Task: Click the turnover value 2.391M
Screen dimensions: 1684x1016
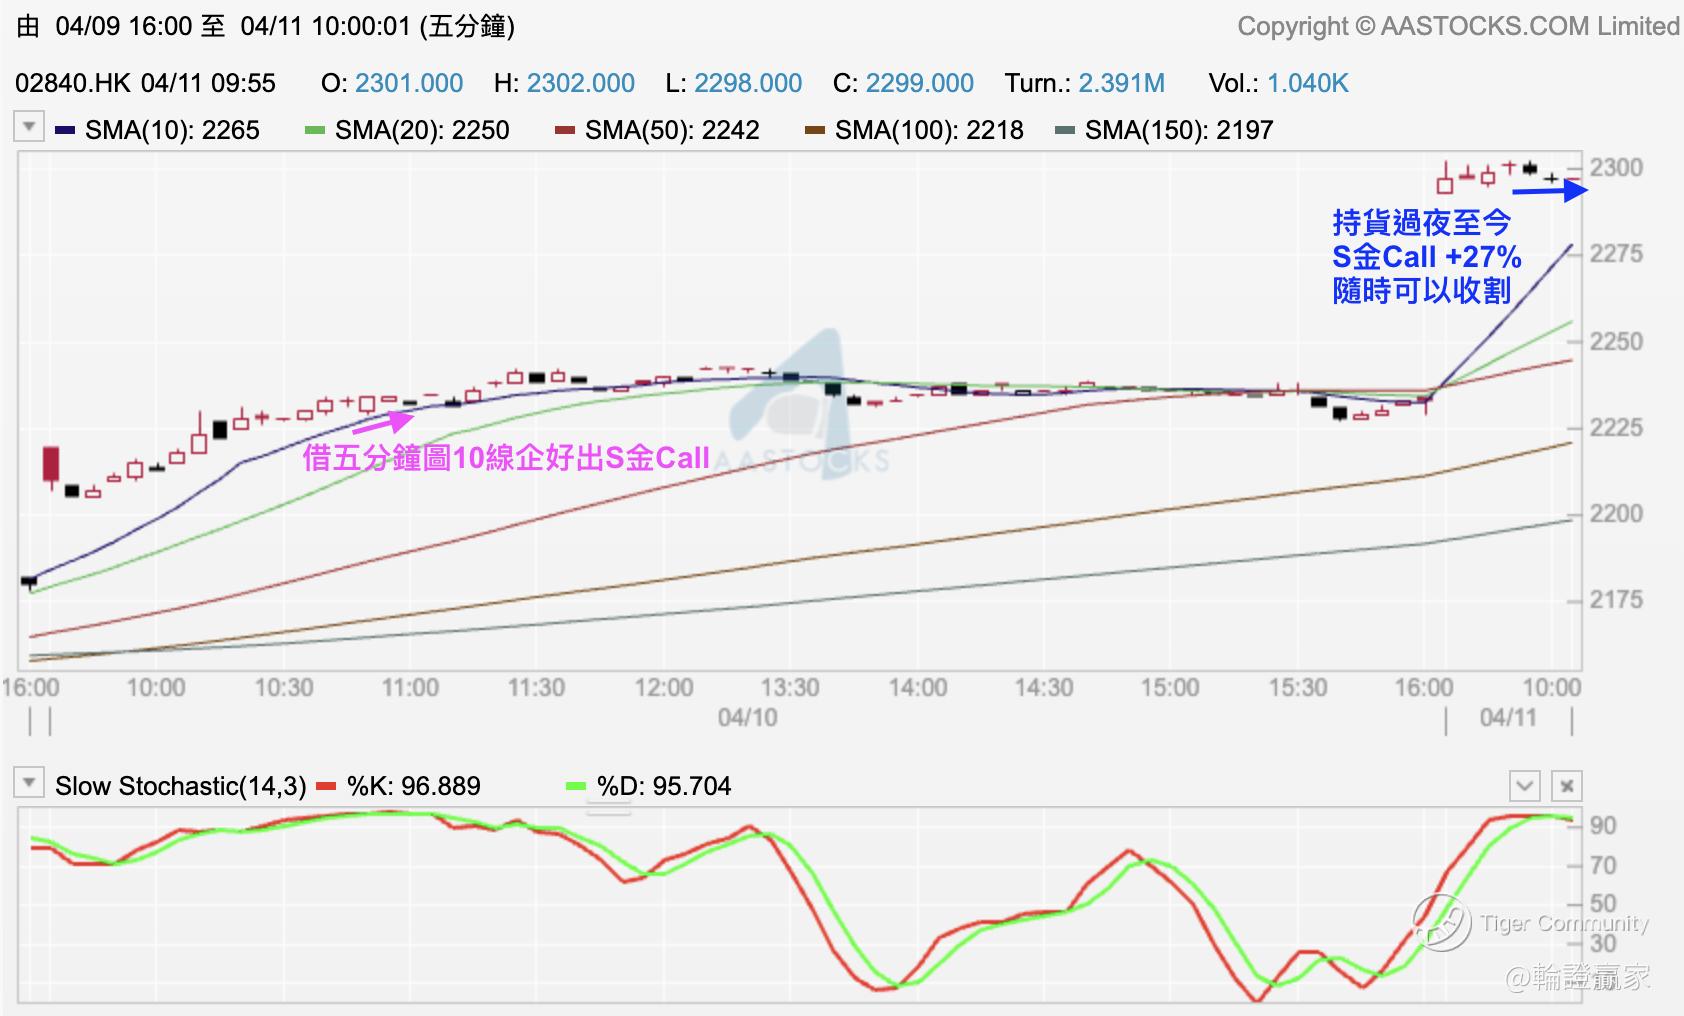Action: point(1122,83)
